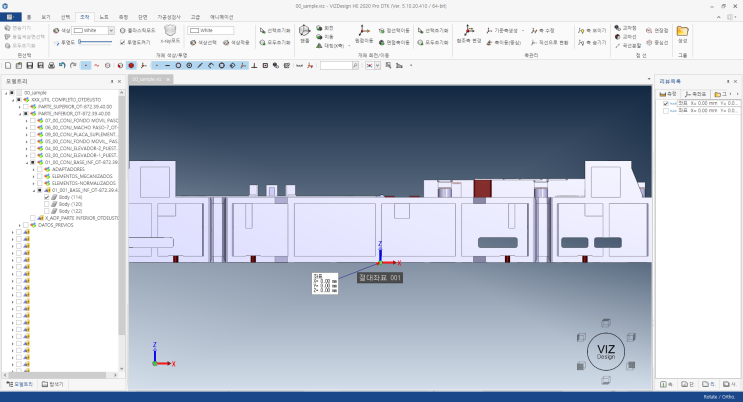Click the bottom view cube icon below VIZ logo

pyautogui.click(x=606, y=380)
